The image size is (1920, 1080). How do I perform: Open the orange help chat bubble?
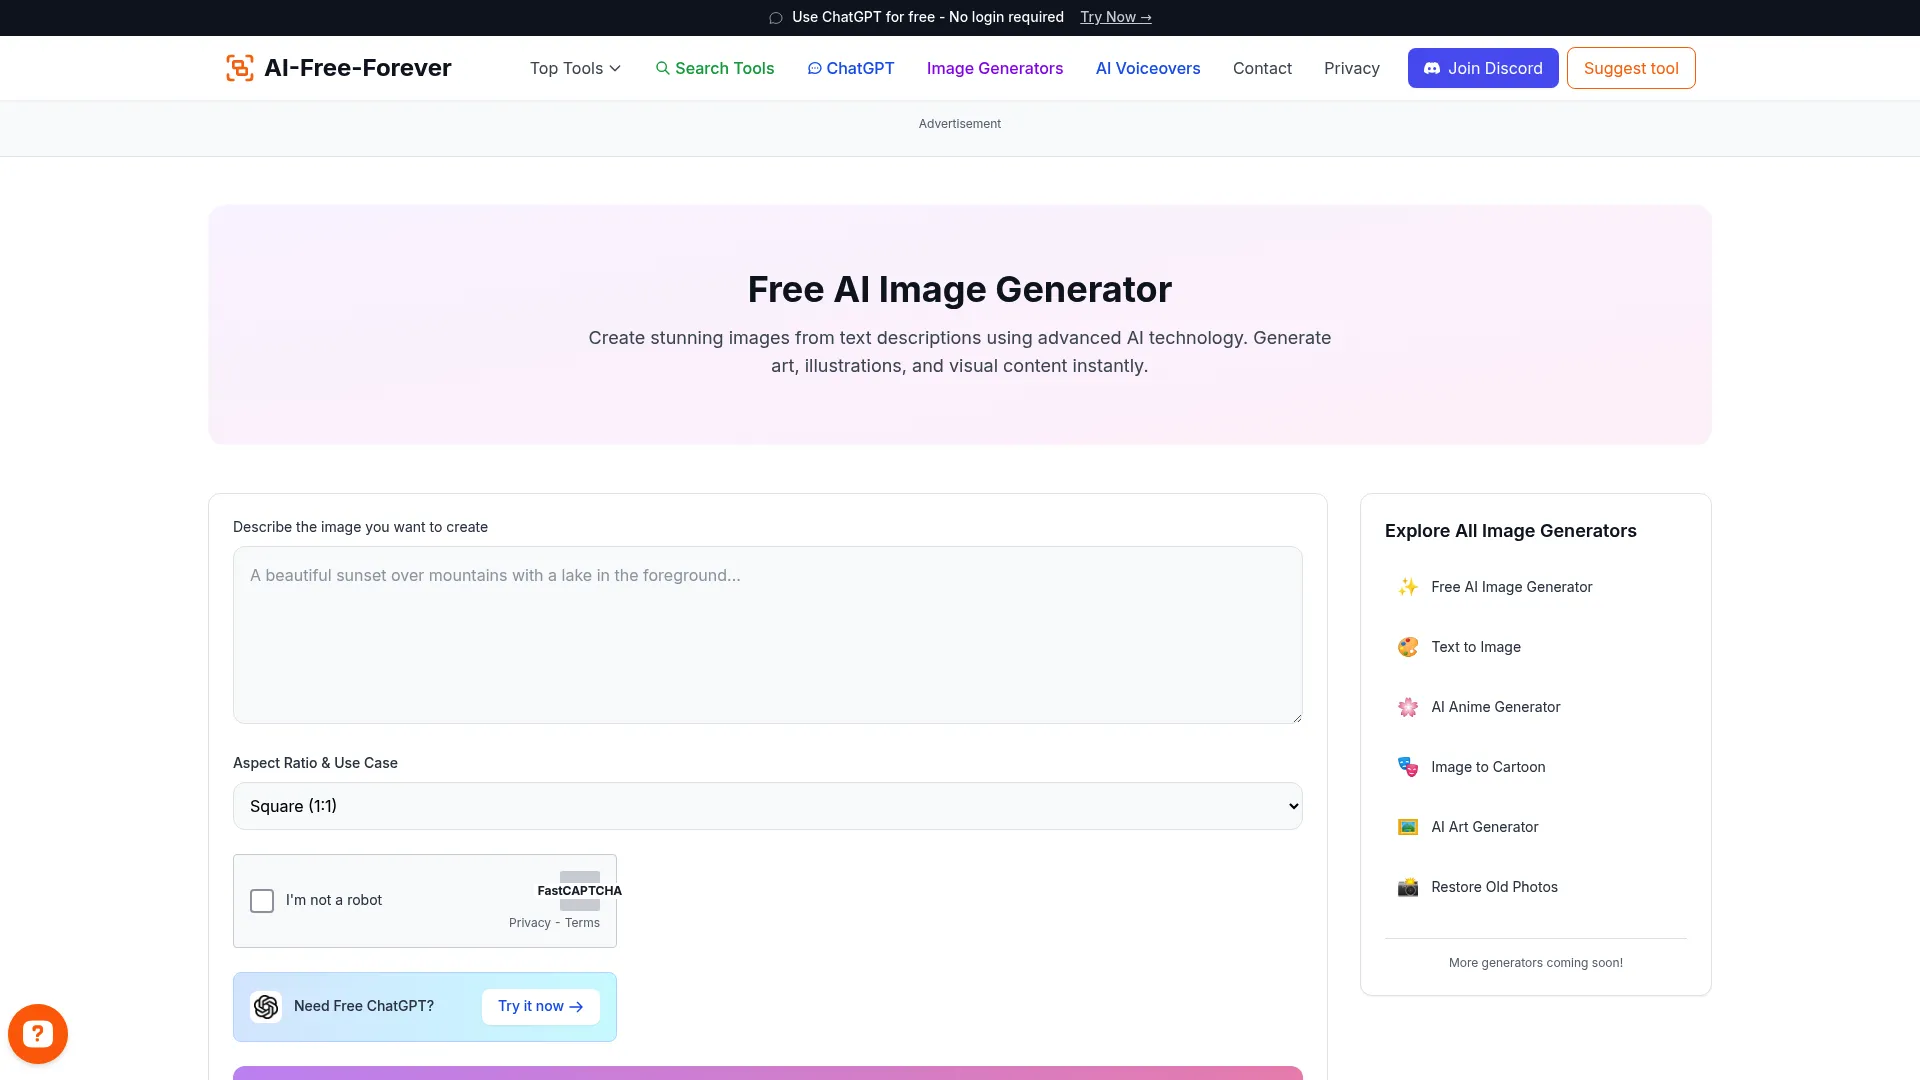coord(38,1033)
